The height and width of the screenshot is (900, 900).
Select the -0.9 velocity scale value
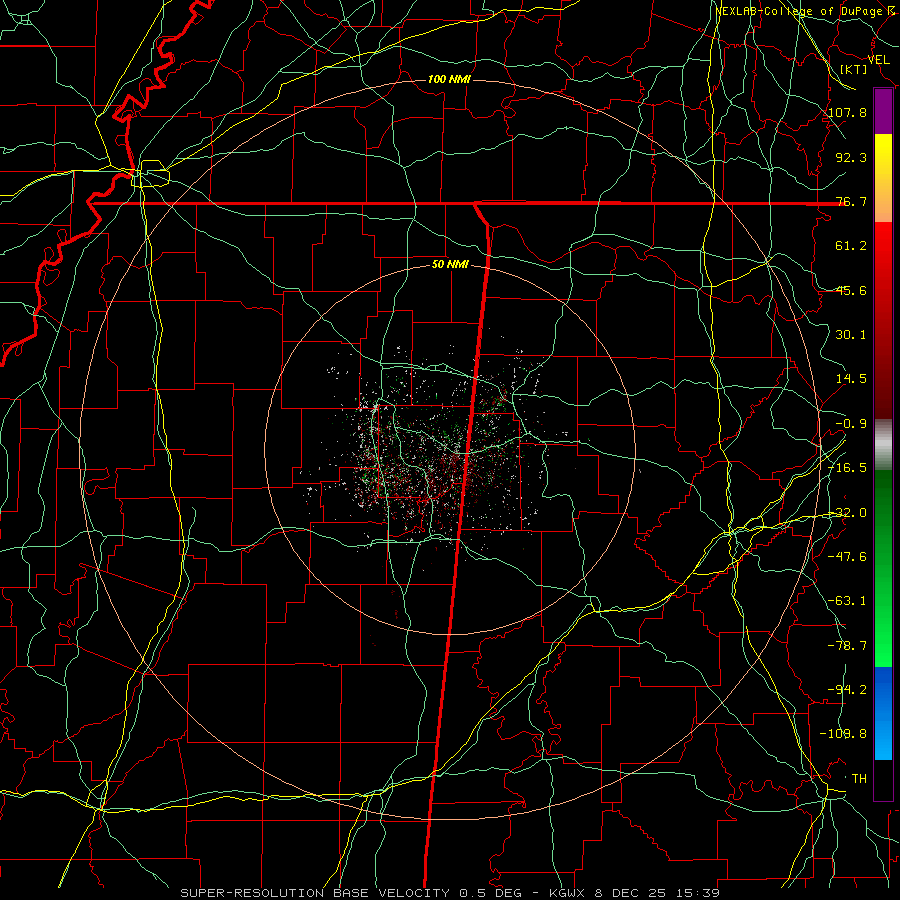coord(851,424)
